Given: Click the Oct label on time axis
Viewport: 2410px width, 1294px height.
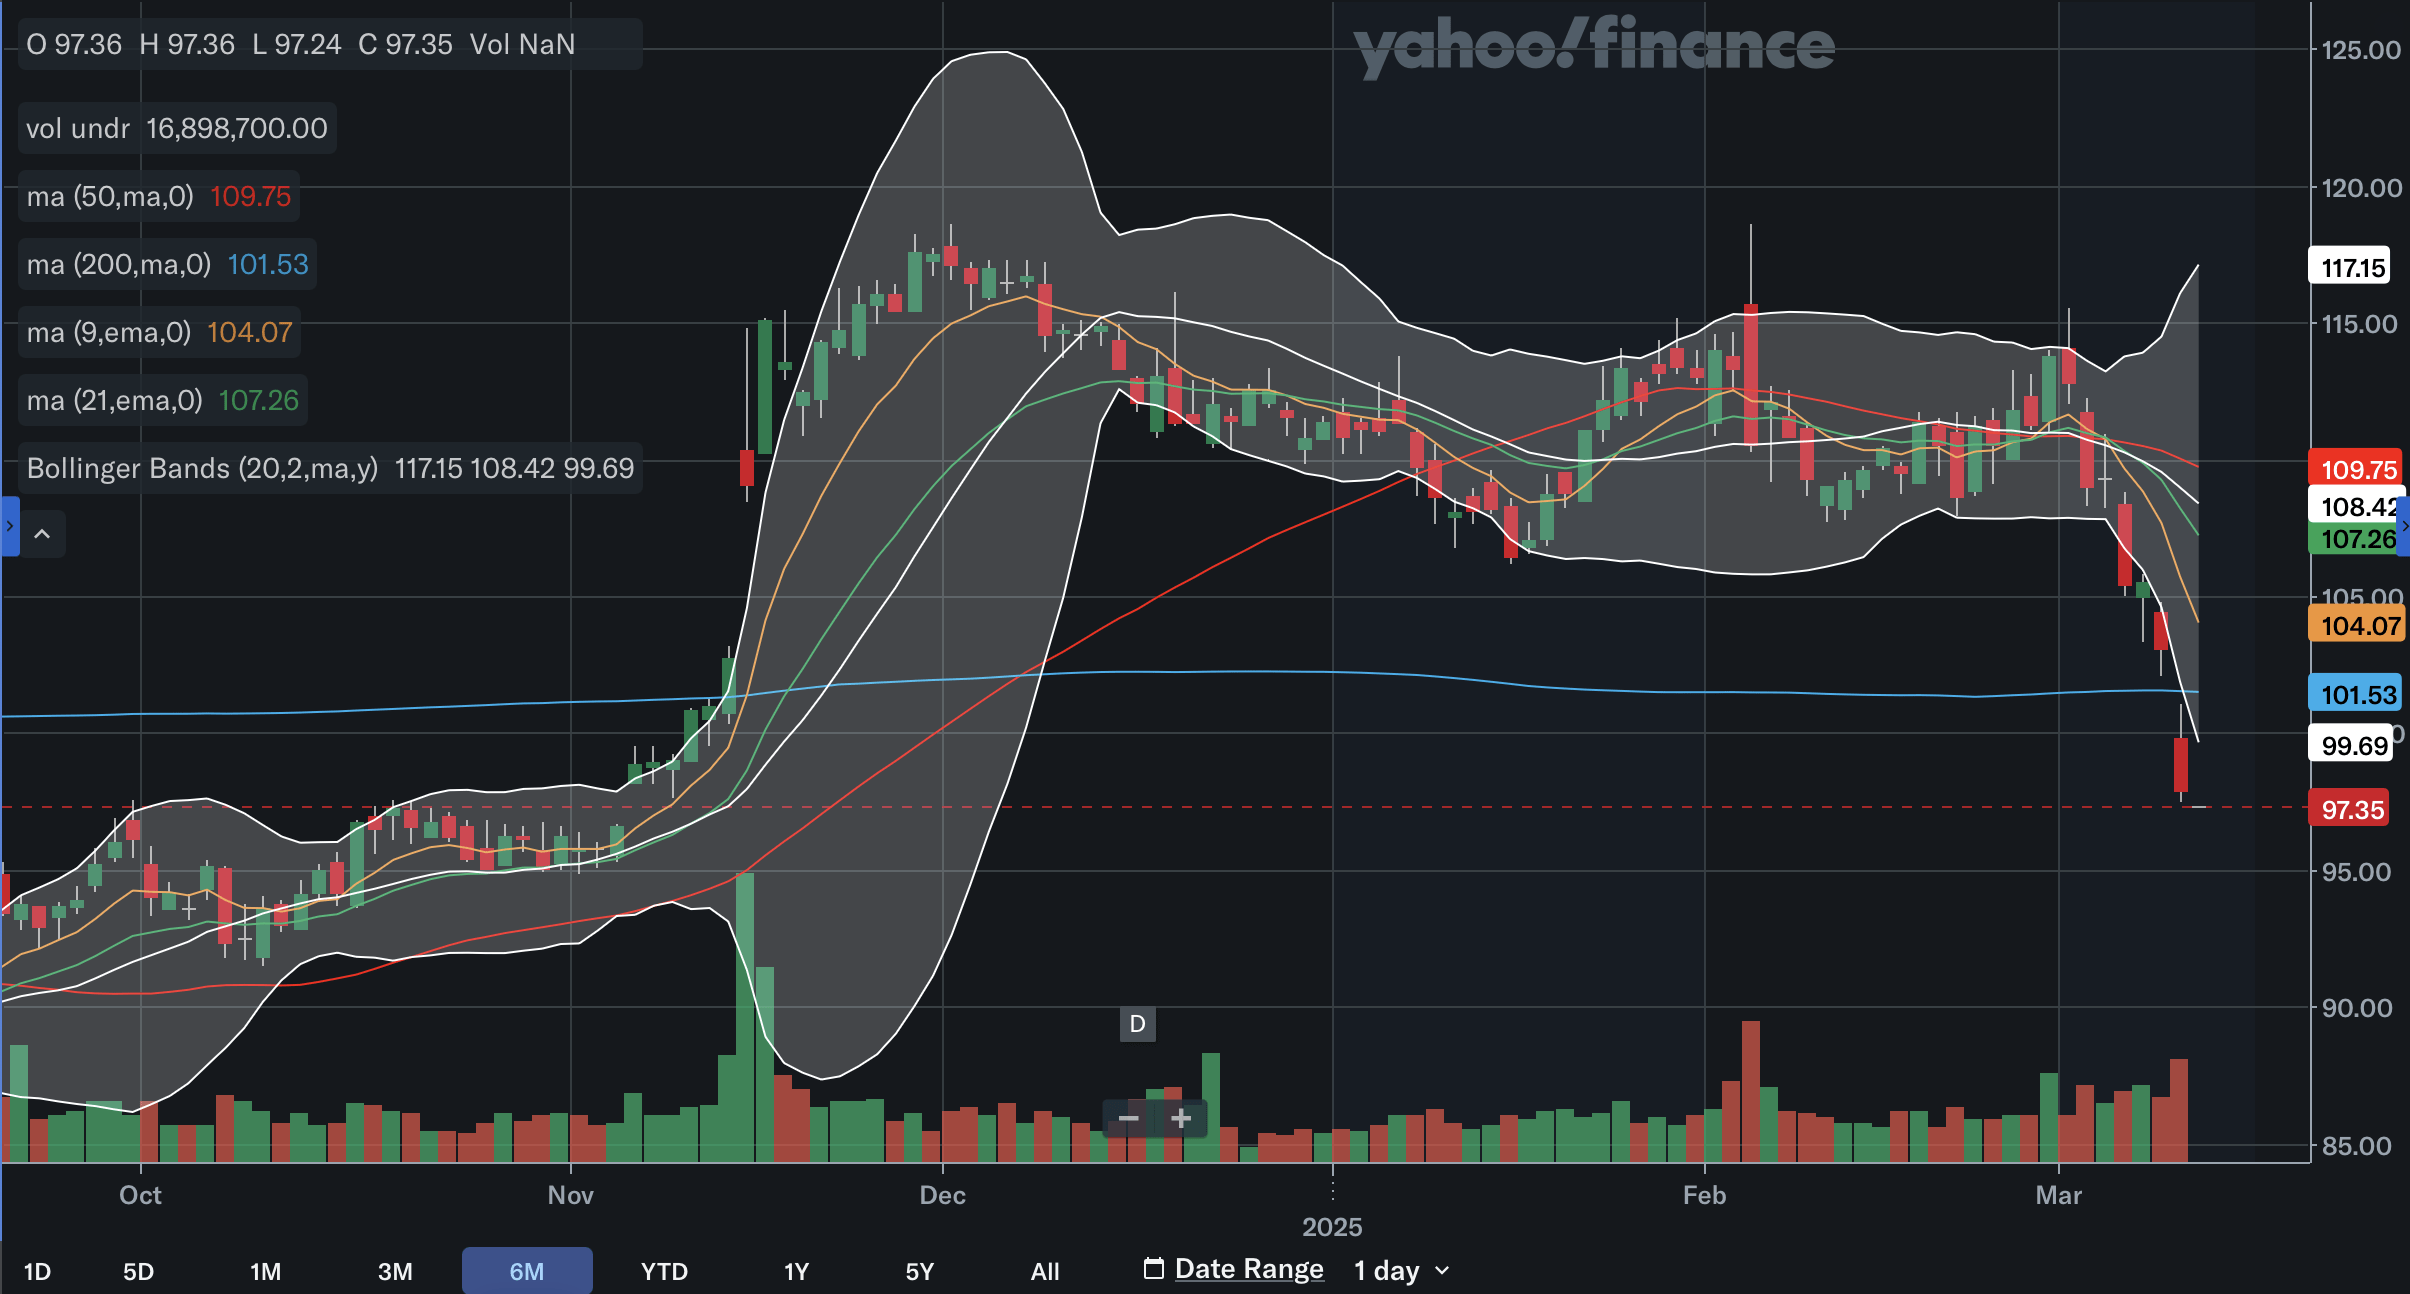Looking at the screenshot, I should tap(140, 1195).
